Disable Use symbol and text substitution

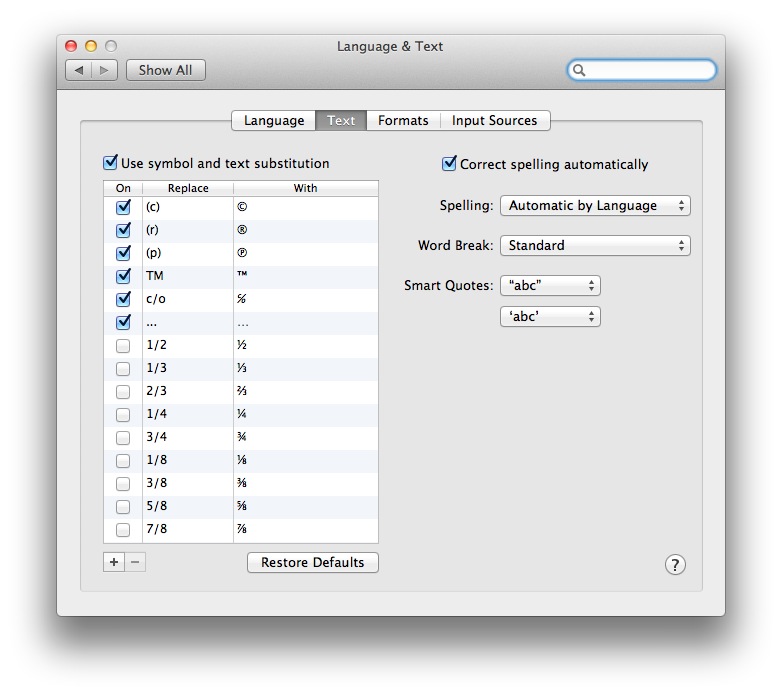(x=111, y=163)
